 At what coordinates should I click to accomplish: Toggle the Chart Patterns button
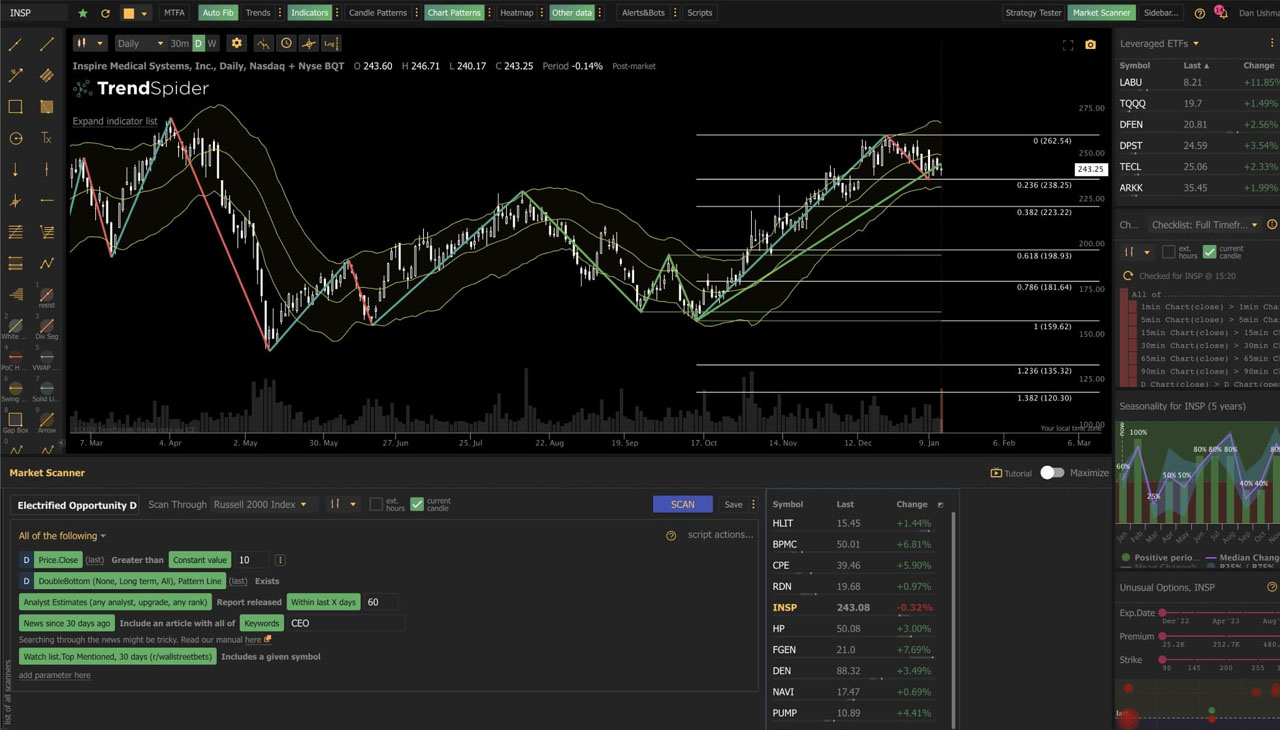pyautogui.click(x=454, y=13)
